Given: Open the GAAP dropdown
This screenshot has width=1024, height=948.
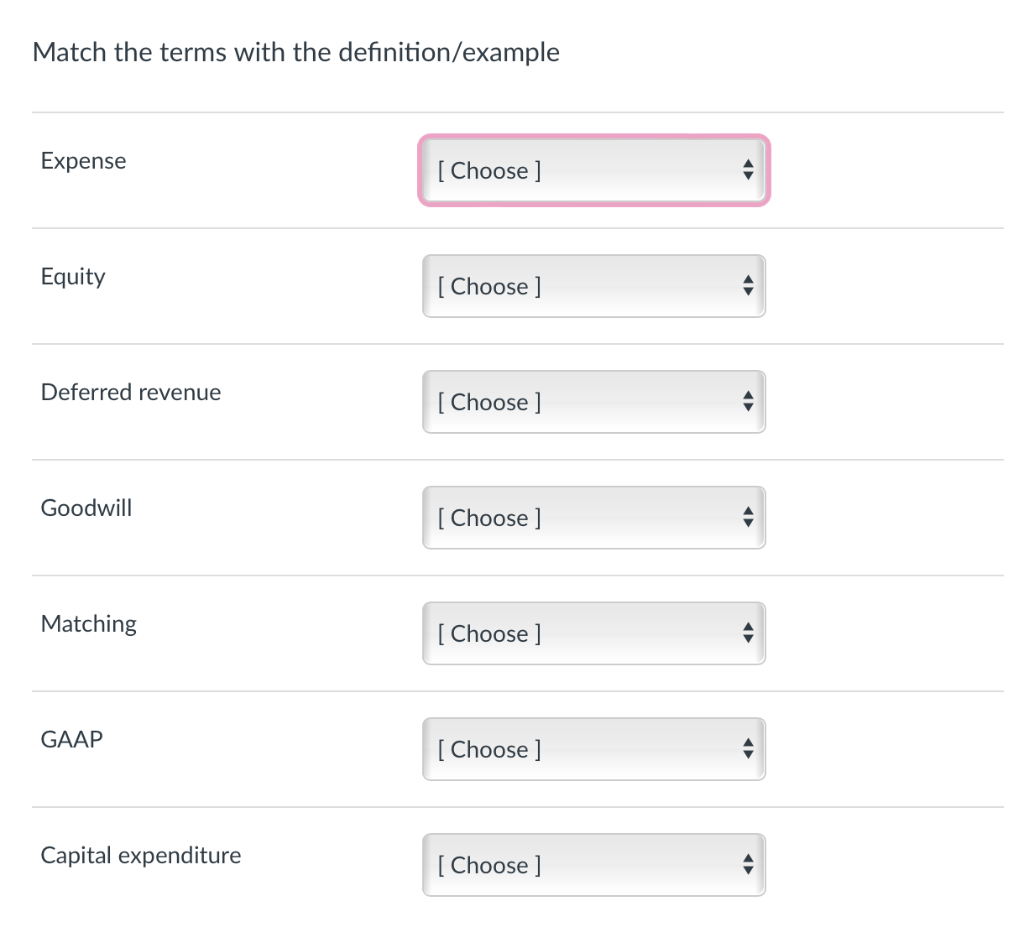Looking at the screenshot, I should (x=594, y=749).
